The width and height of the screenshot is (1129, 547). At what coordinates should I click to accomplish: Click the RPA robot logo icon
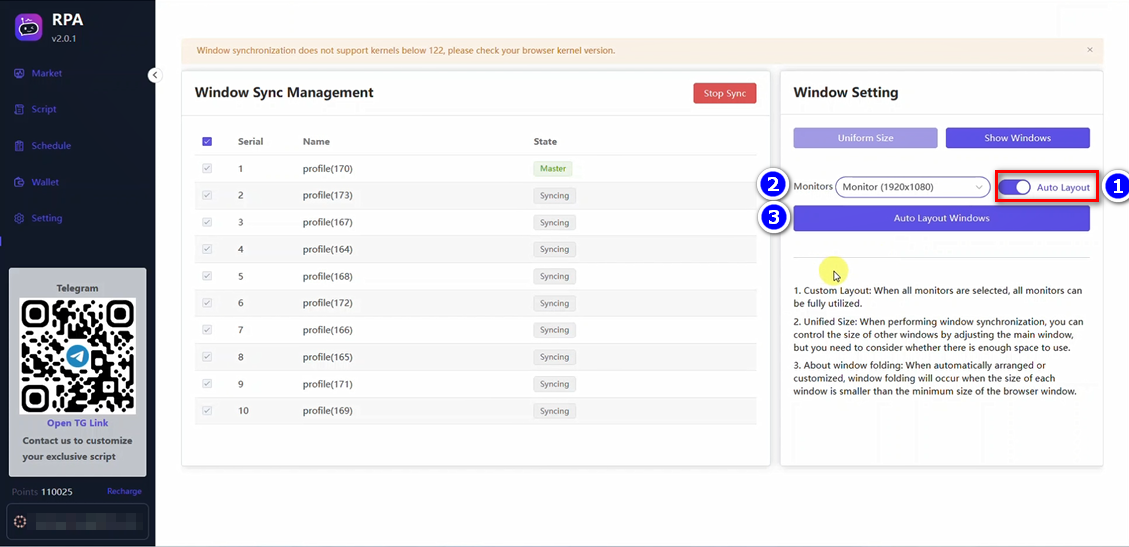28,27
